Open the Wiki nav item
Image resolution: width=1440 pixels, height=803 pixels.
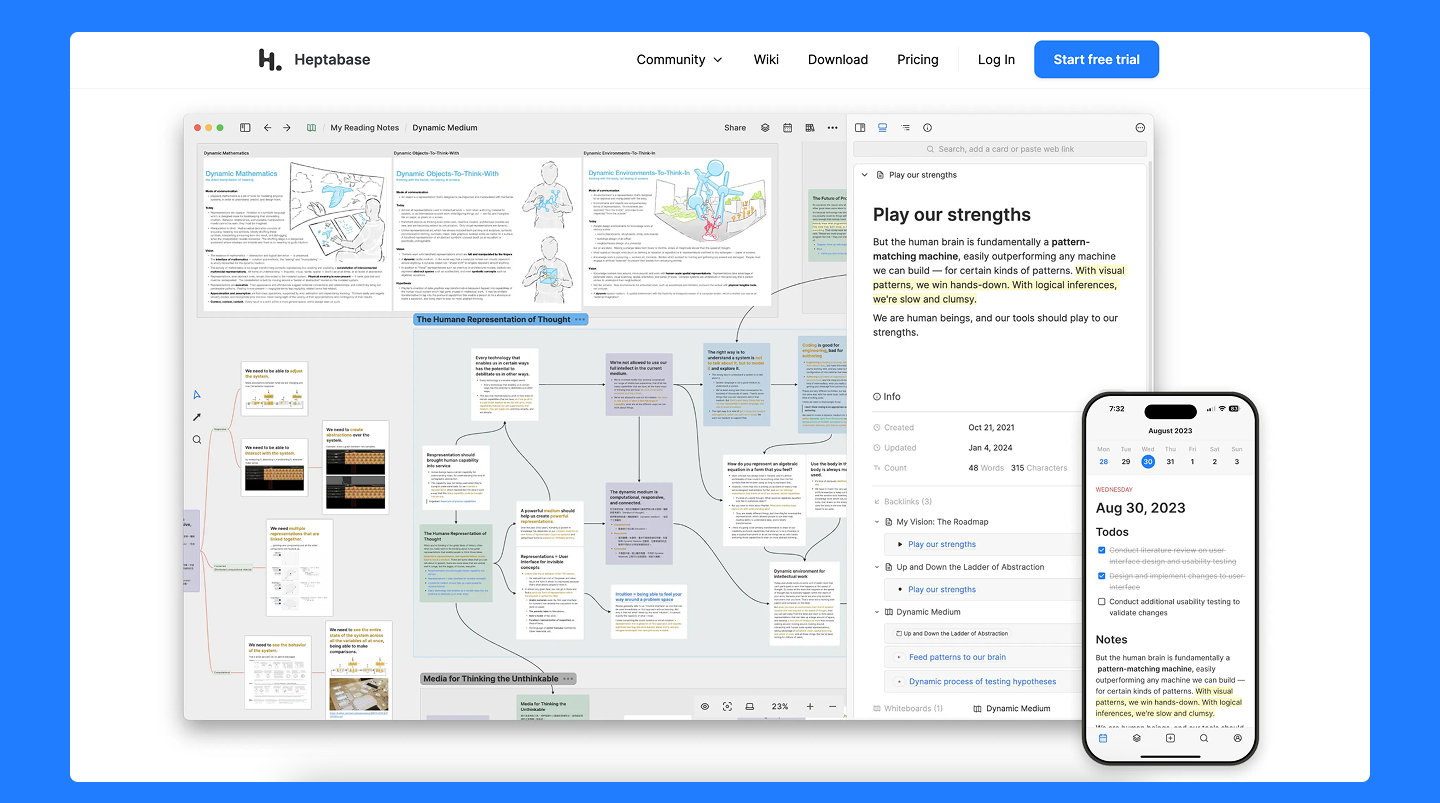tap(766, 60)
